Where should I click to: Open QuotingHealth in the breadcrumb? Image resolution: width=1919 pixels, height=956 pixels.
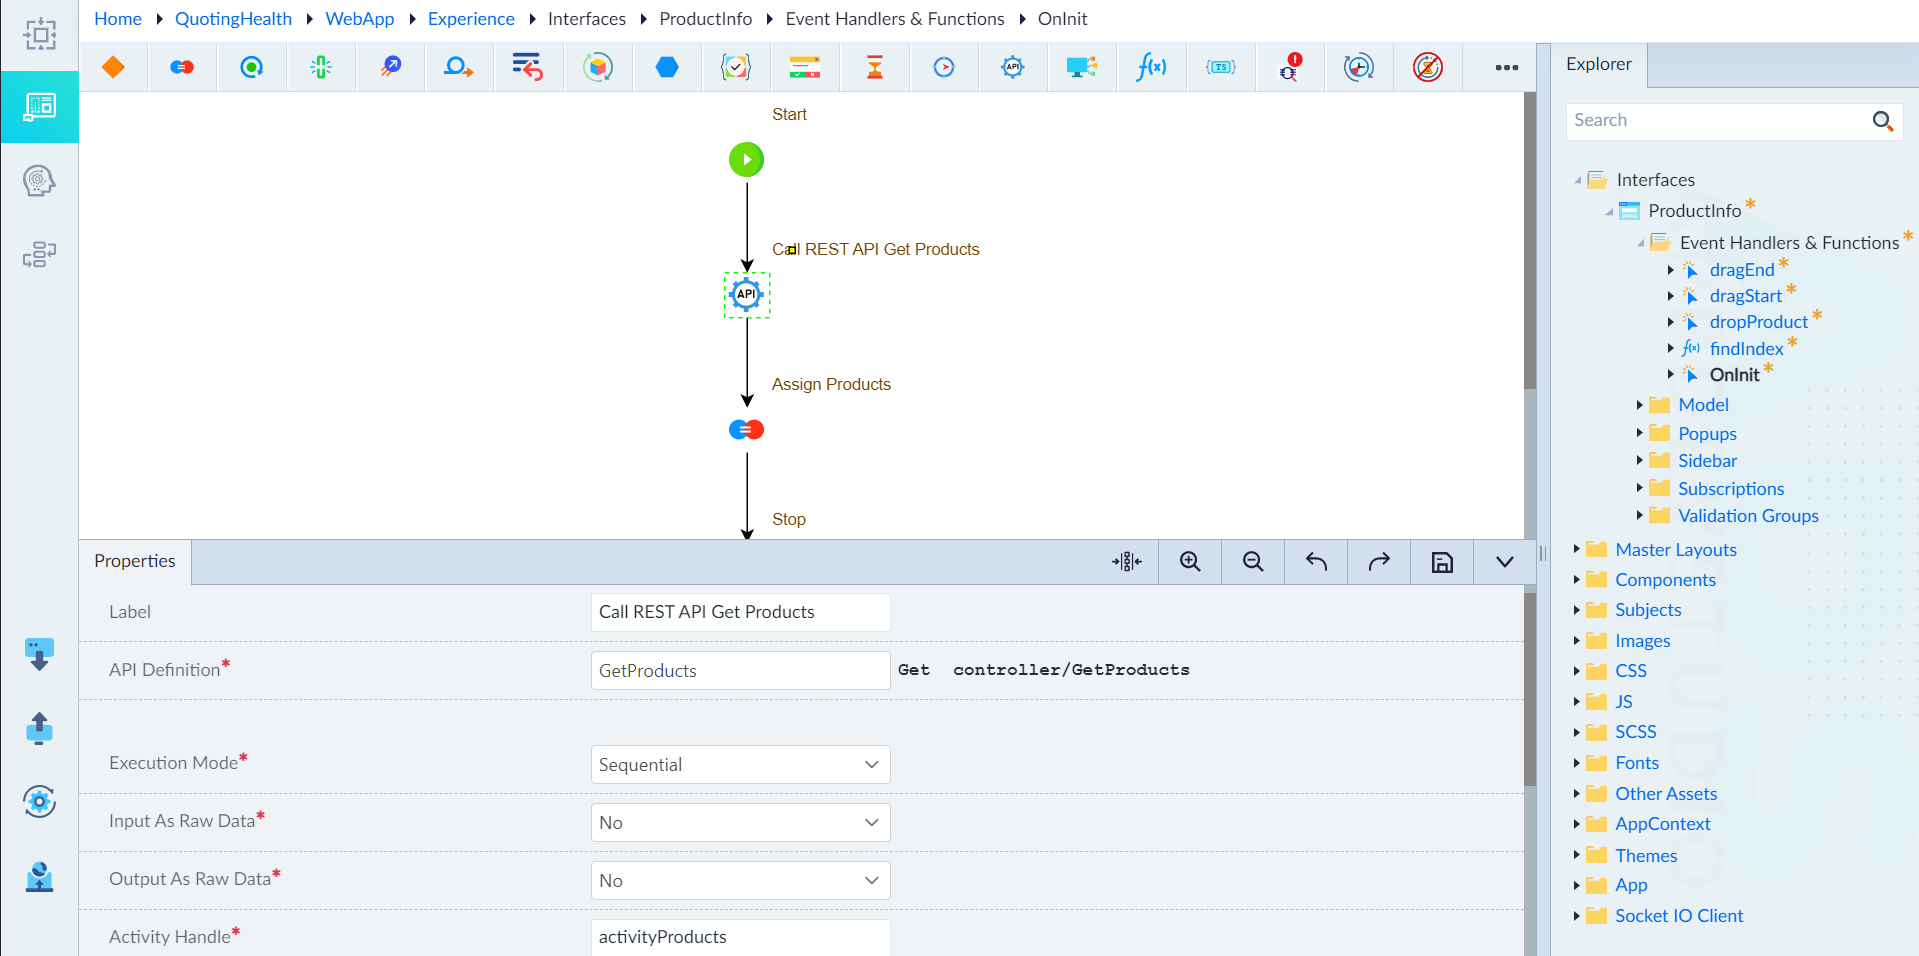click(x=233, y=19)
